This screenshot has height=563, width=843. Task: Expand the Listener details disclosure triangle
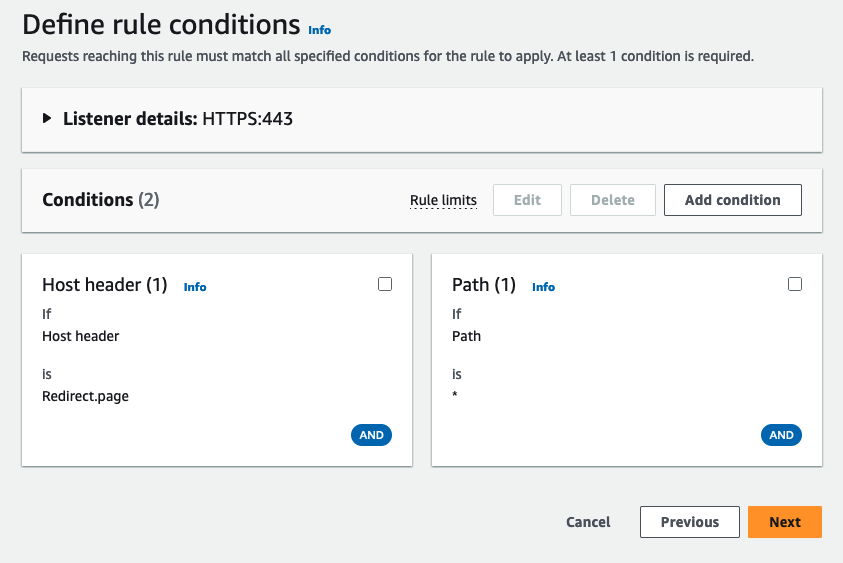coord(47,118)
